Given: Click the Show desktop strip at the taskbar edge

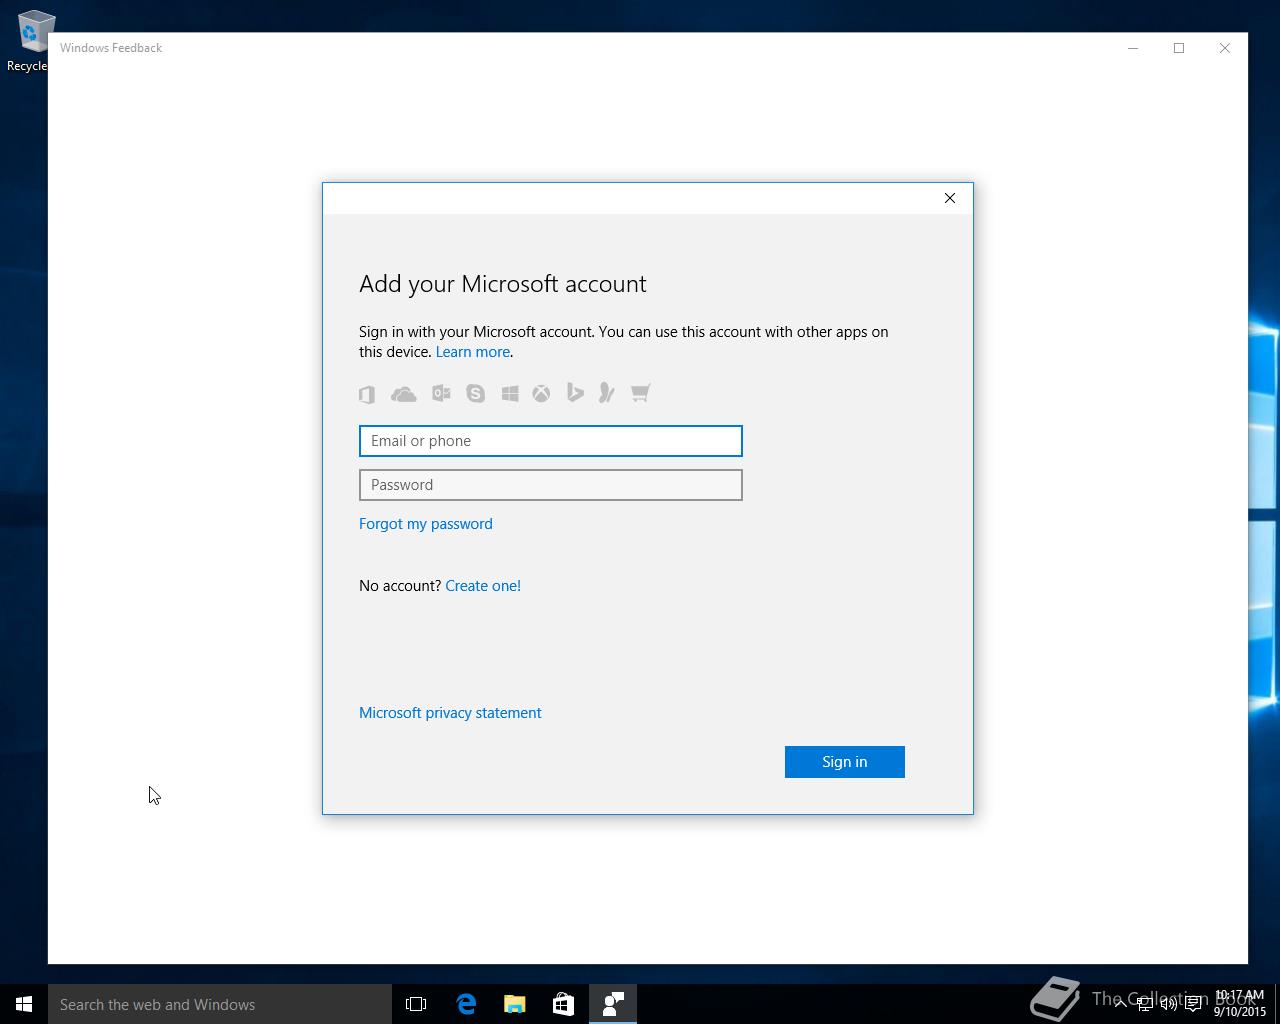Looking at the screenshot, I should tap(1277, 1004).
